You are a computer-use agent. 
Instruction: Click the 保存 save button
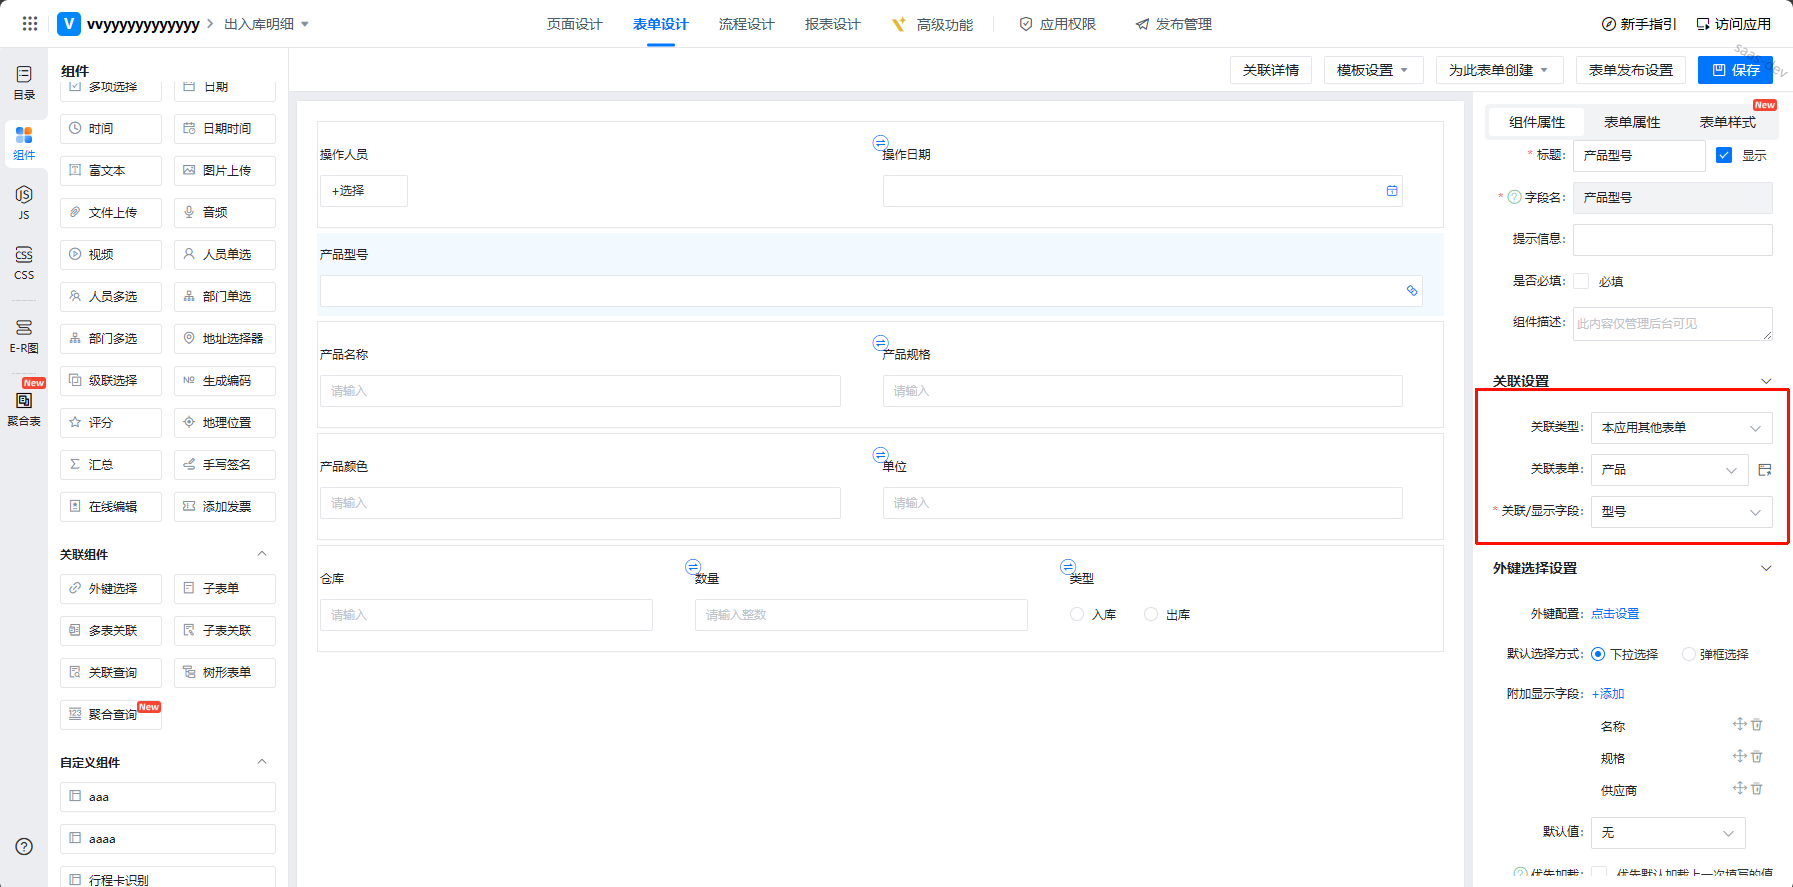pyautogui.click(x=1735, y=70)
